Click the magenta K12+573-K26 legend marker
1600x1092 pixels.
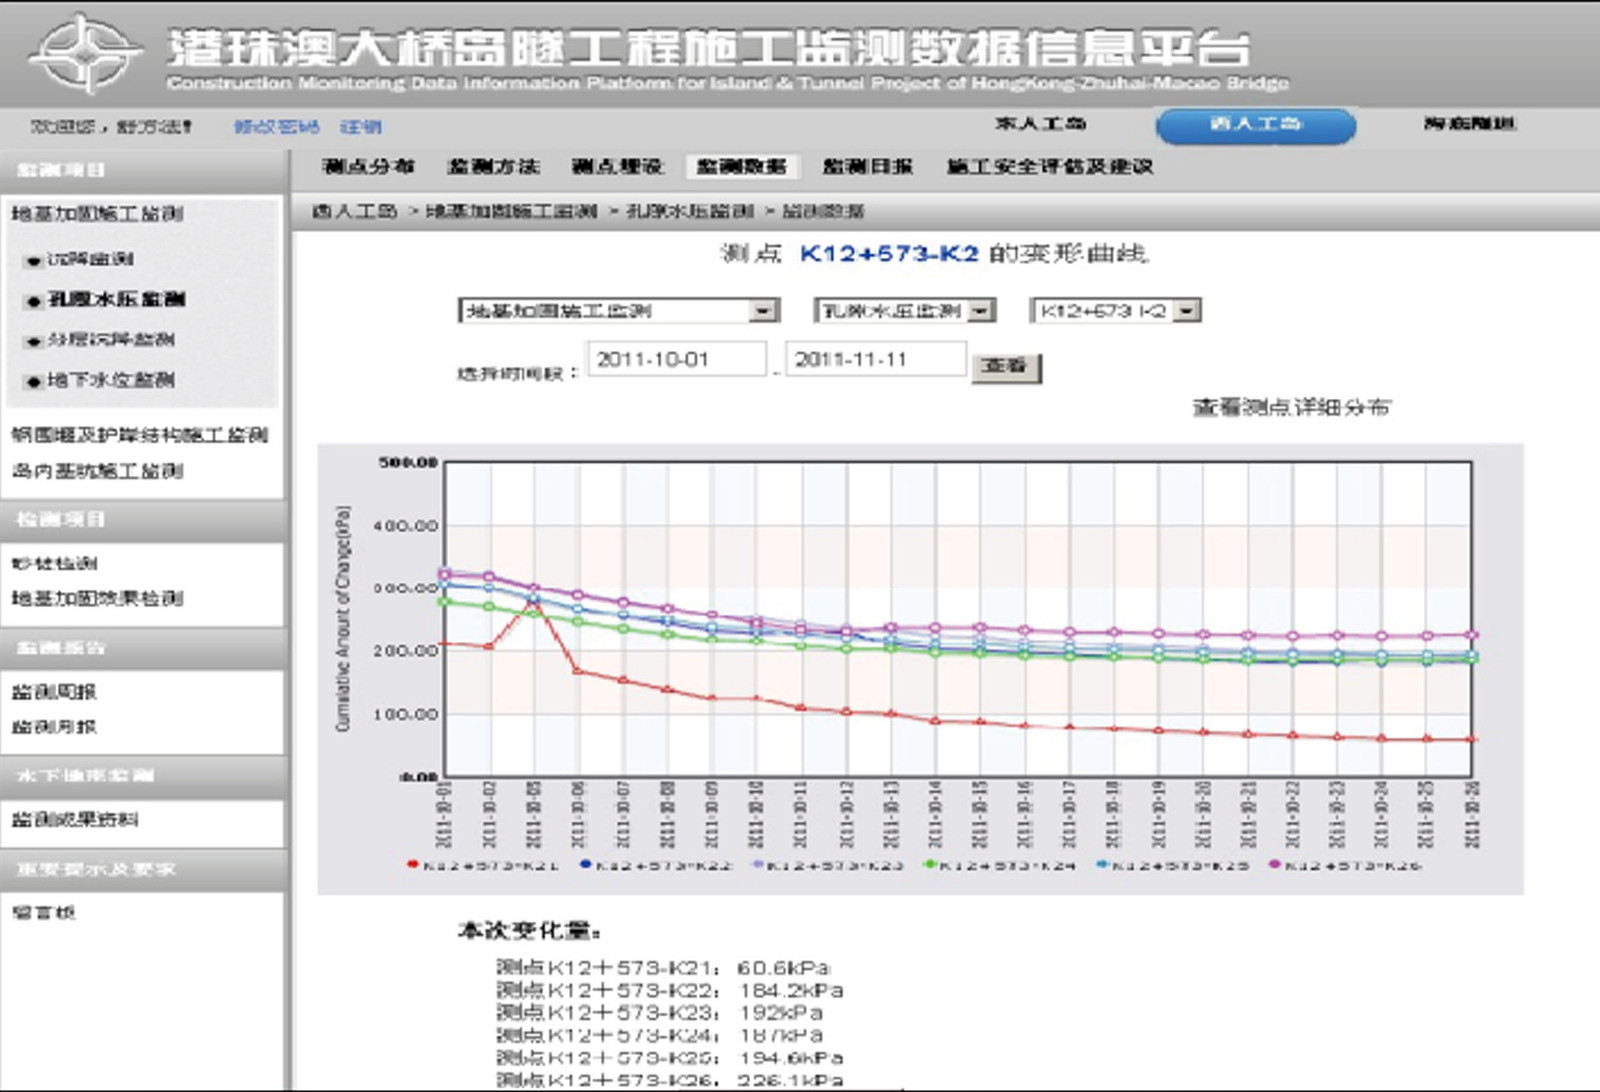coord(1275,864)
